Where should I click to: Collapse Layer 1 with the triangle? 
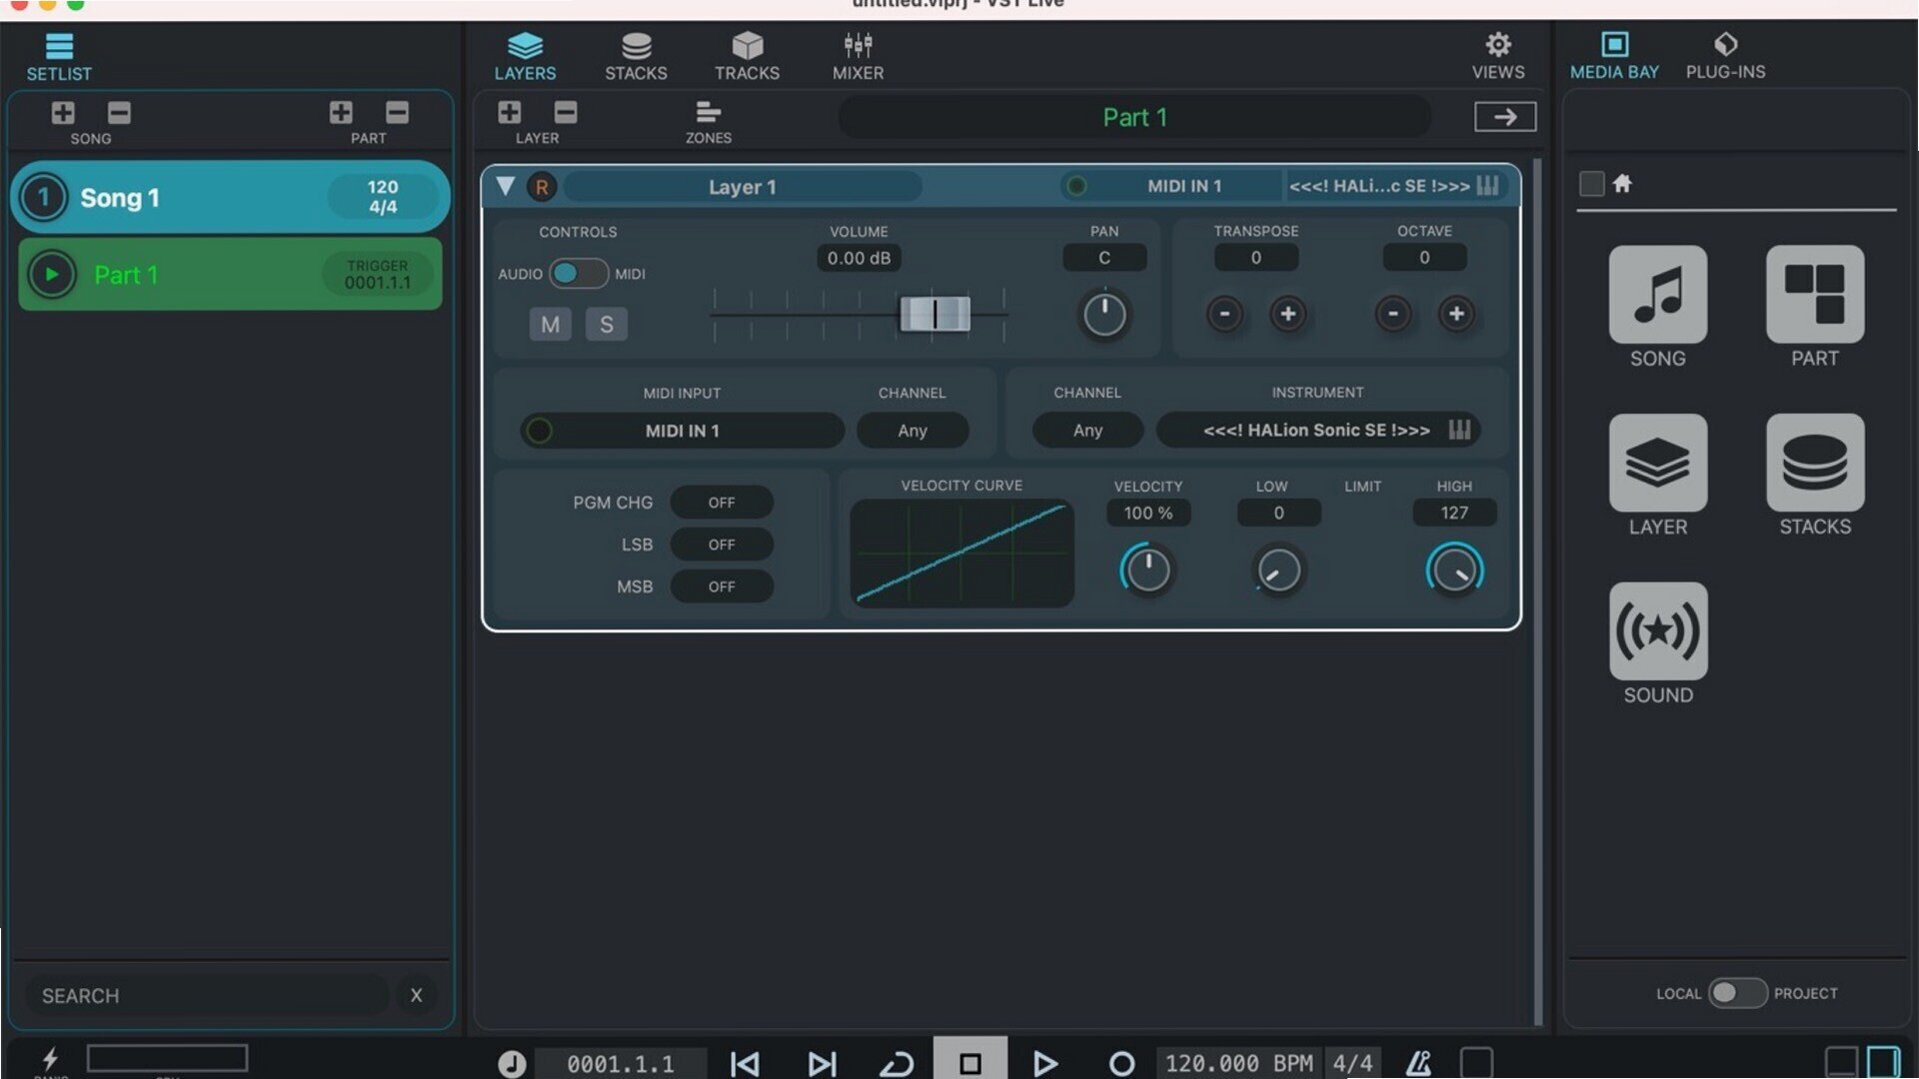(x=505, y=186)
